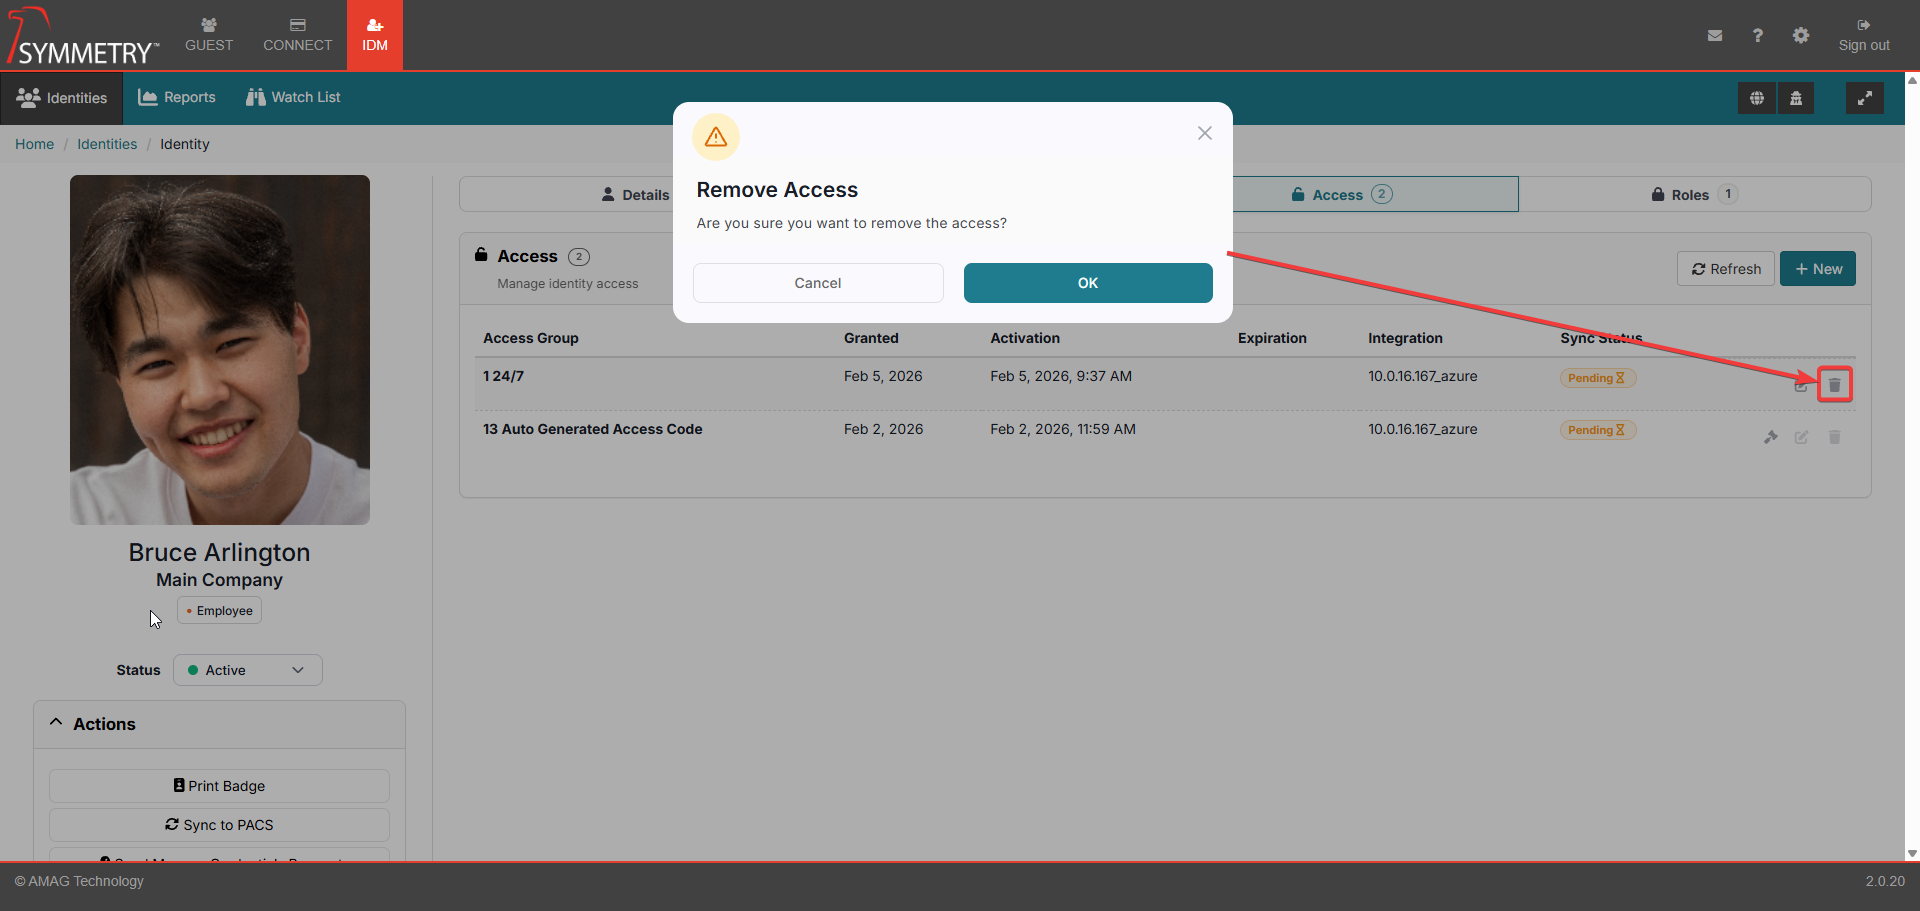The width and height of the screenshot is (1920, 911).
Task: Click the Identities breadcrumb link
Action: coord(107,144)
